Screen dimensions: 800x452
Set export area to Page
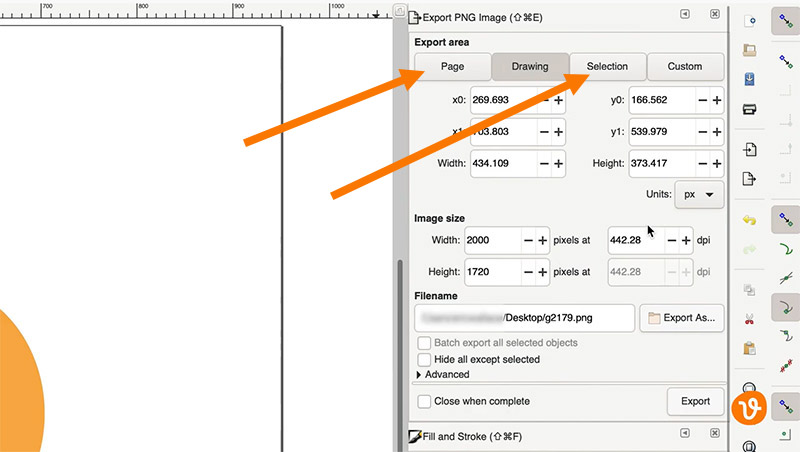click(453, 66)
